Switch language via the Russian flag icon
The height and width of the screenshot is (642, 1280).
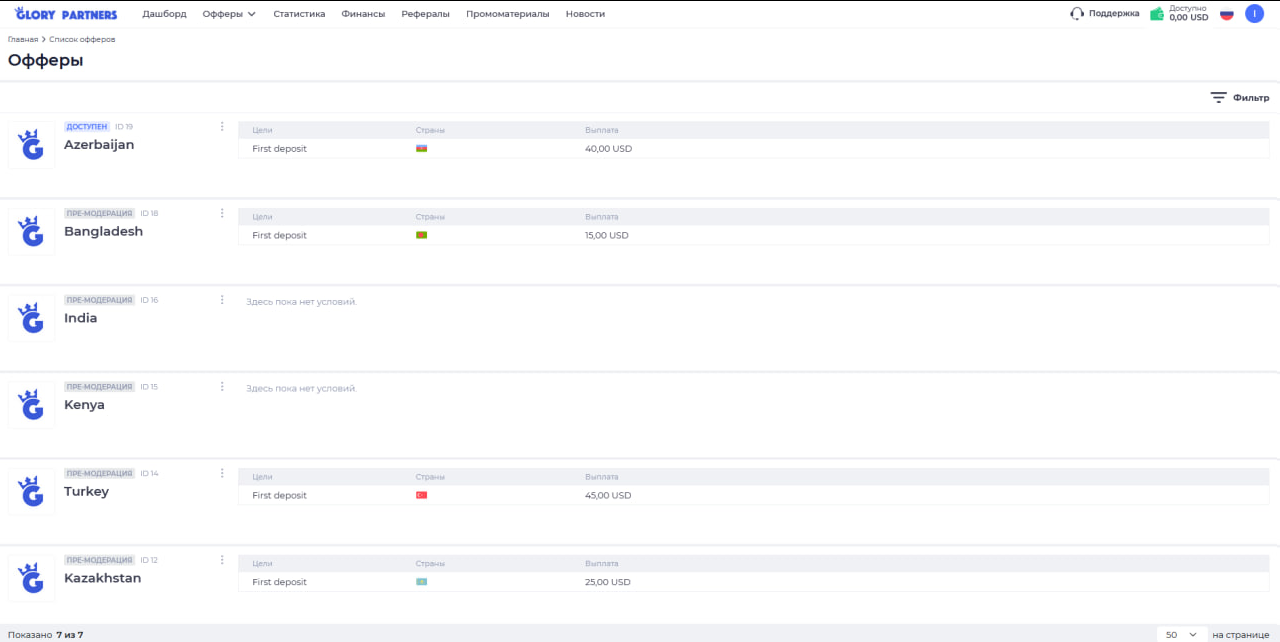(x=1227, y=14)
